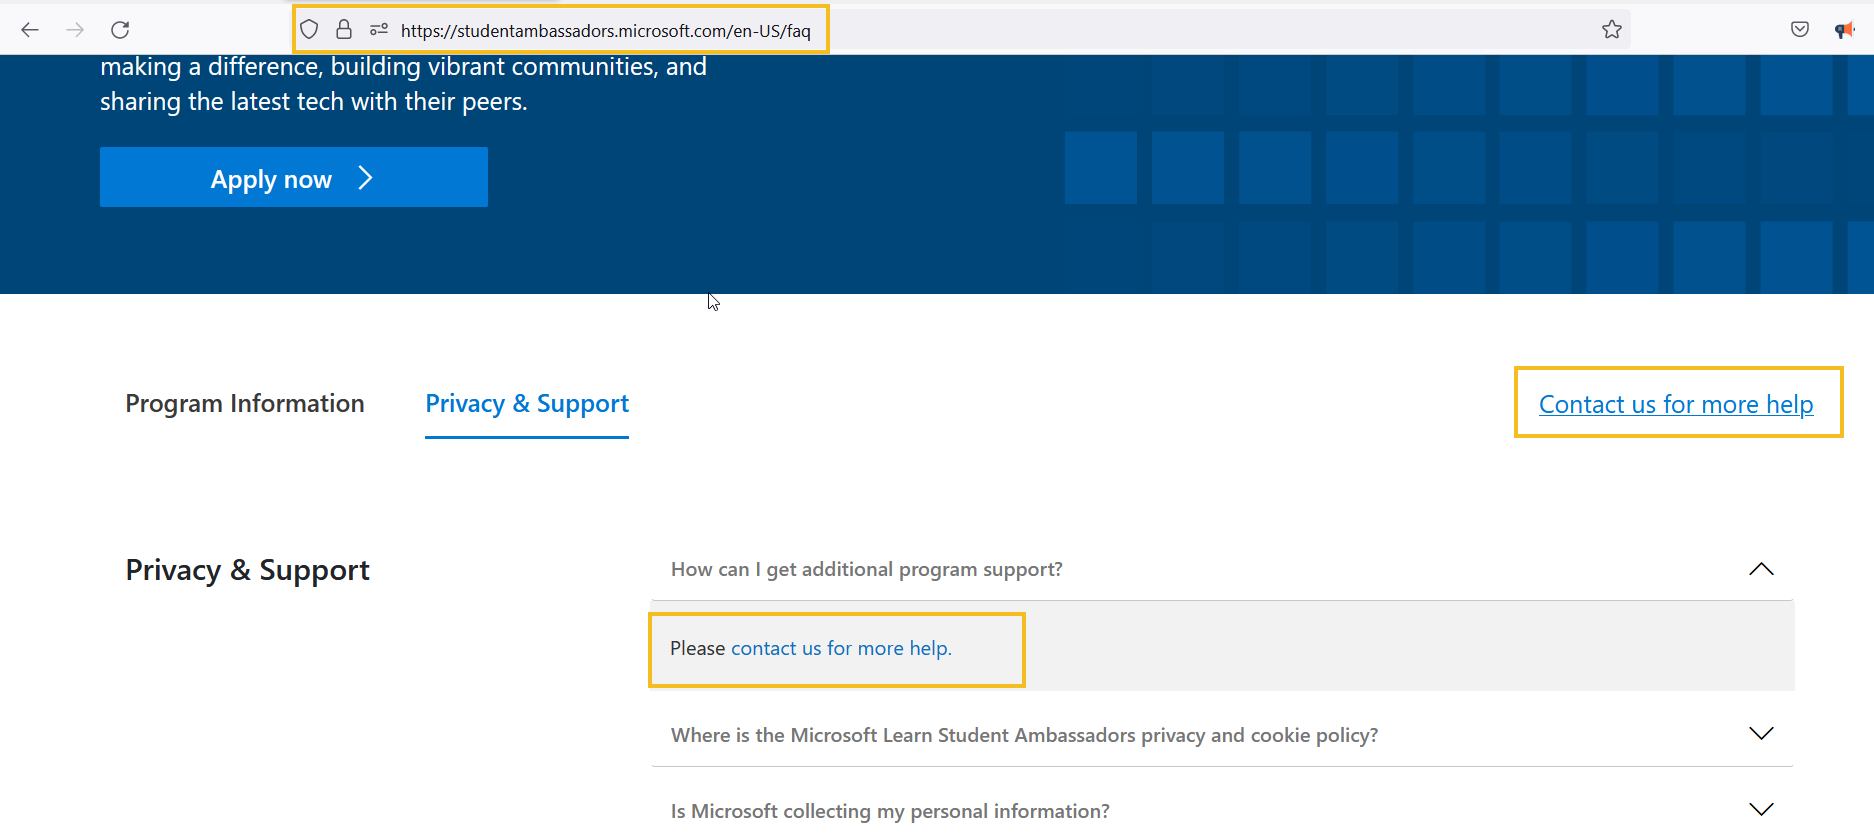
Task: Click the question about program support
Action: [x=866, y=569]
